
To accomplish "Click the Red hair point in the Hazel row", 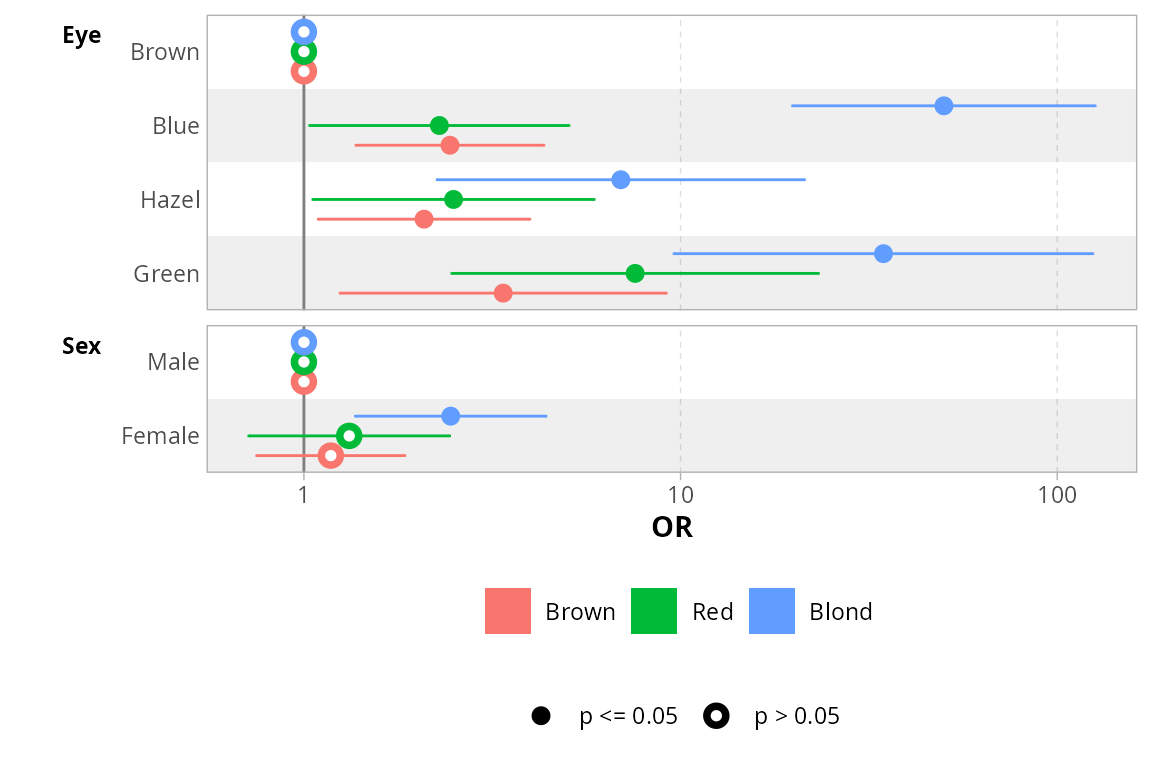I will coord(453,199).
